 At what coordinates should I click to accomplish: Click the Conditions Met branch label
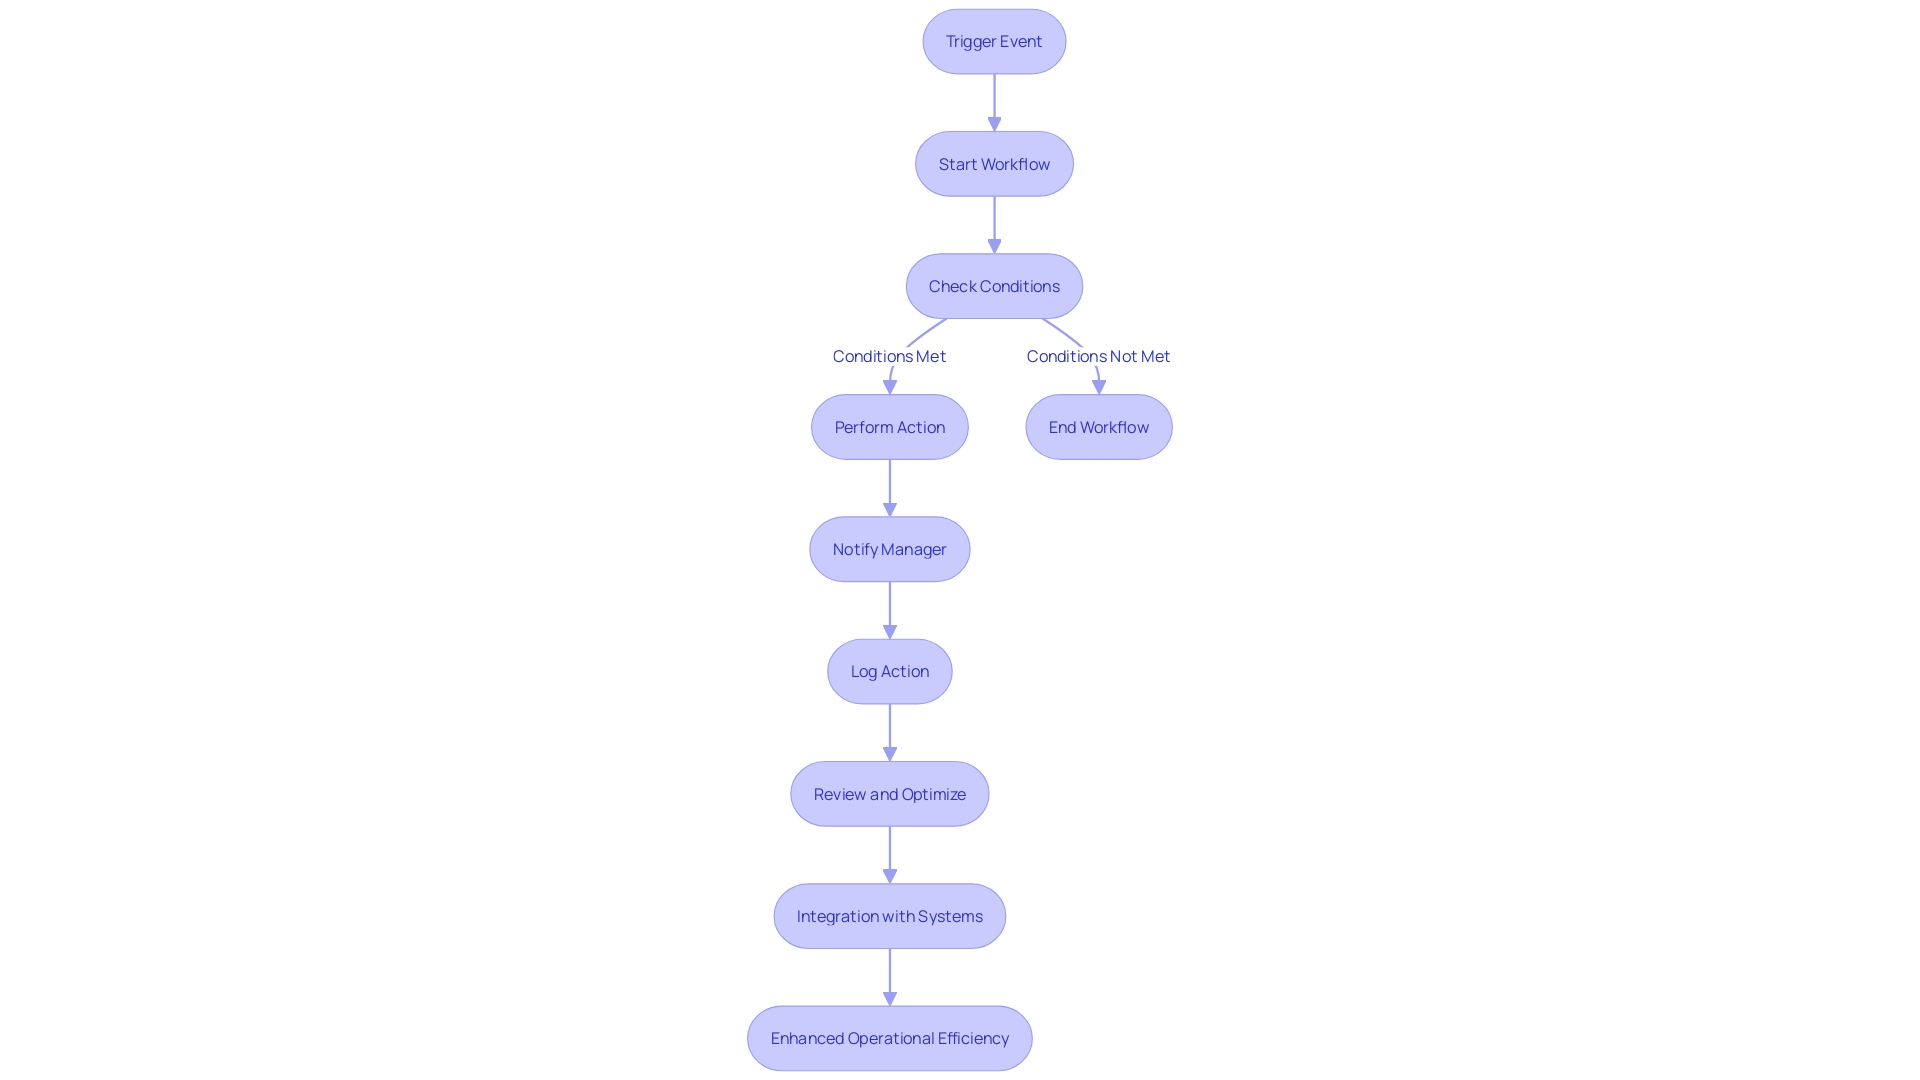(x=889, y=355)
